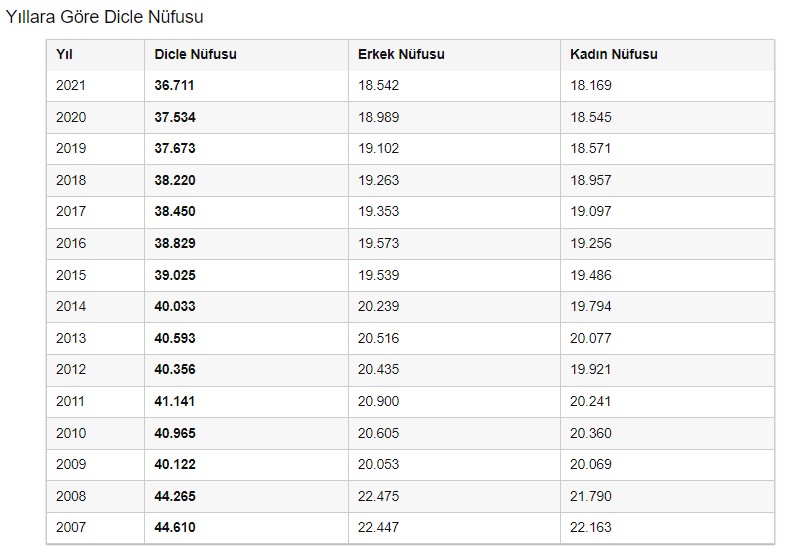The height and width of the screenshot is (556, 806).
Task: Click the 2008 population value 44.265
Action: (x=175, y=496)
